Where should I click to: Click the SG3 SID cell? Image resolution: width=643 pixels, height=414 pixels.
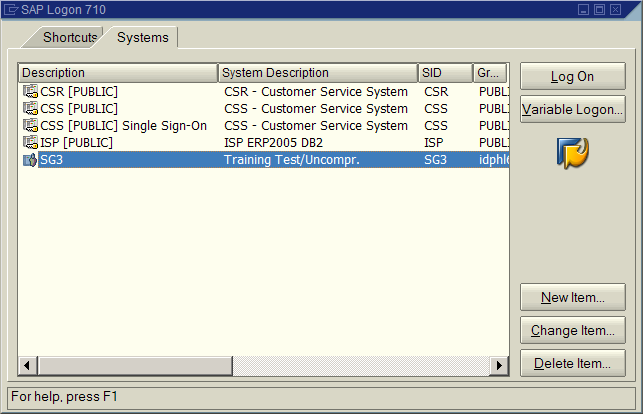[x=435, y=160]
